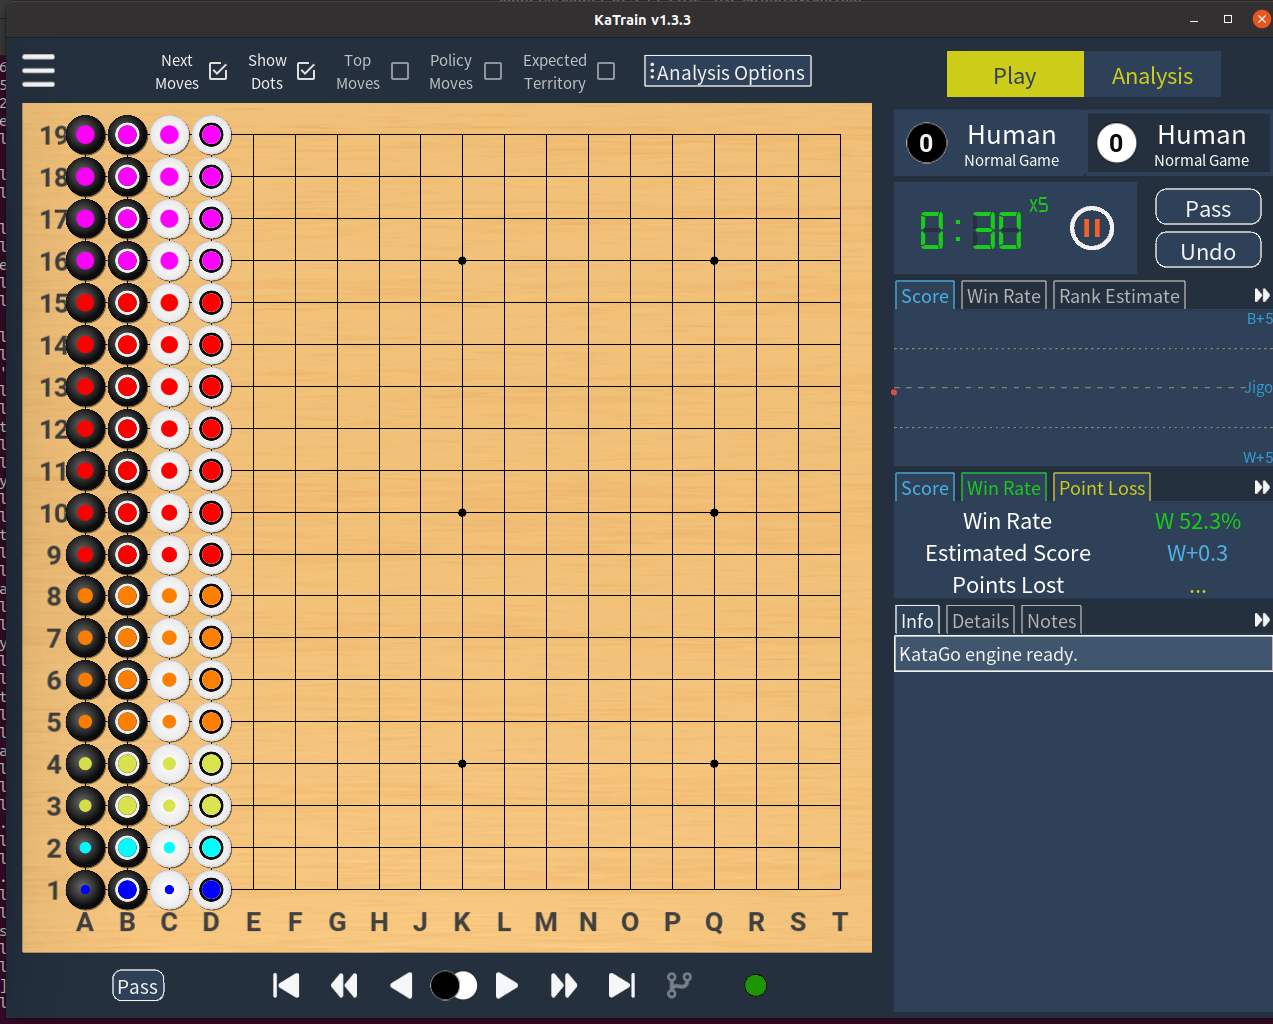Fast-forward several moves ahead

point(563,985)
